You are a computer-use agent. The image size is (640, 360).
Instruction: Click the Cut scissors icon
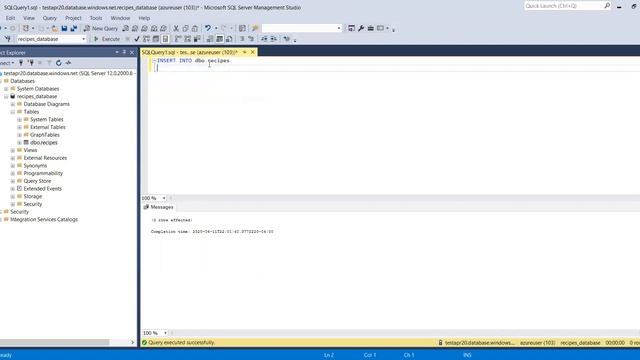click(176, 28)
